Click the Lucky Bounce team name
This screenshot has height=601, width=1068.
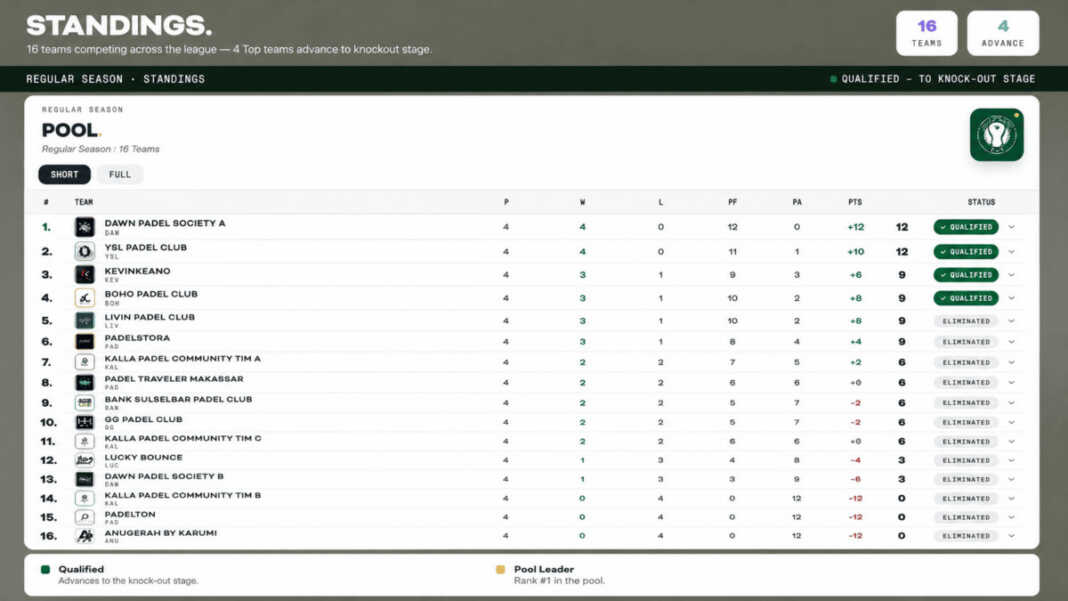click(144, 457)
